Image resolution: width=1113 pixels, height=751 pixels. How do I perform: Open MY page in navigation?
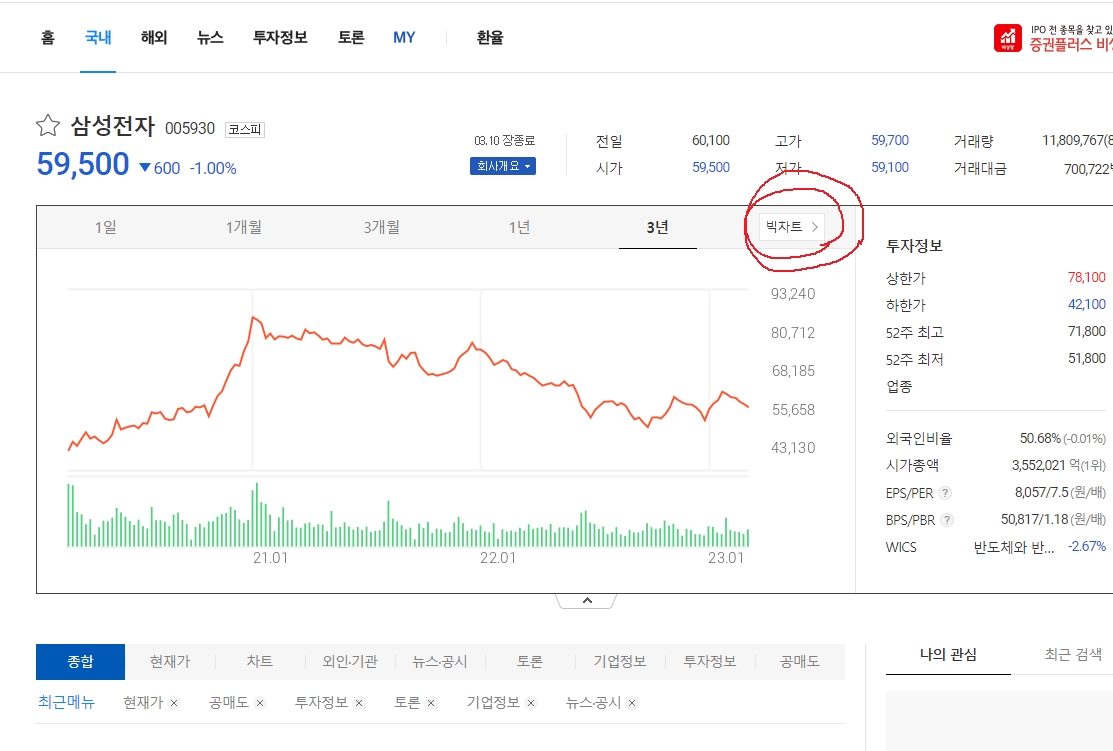pos(404,38)
